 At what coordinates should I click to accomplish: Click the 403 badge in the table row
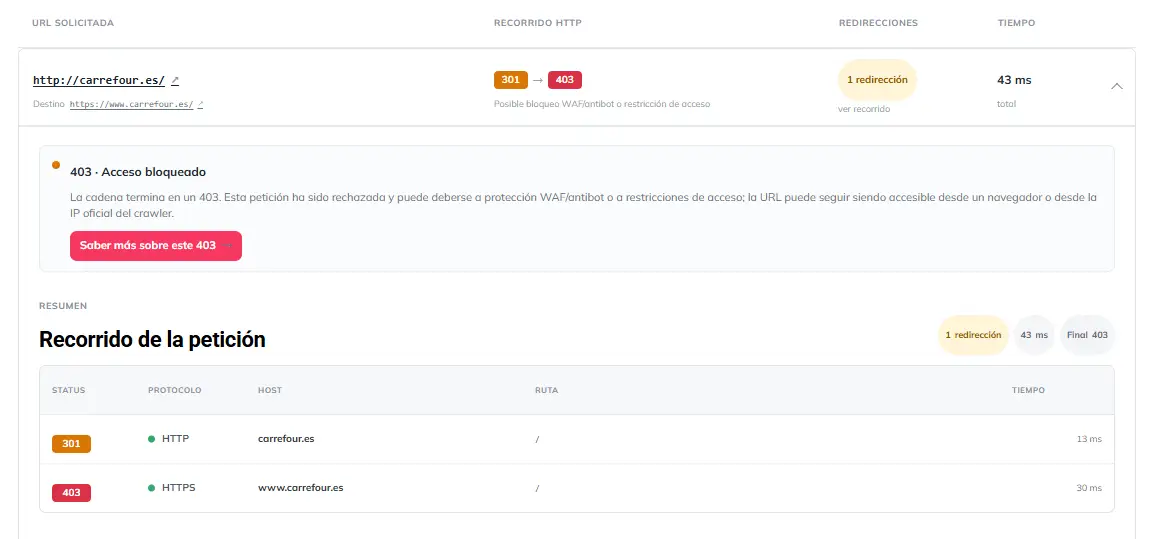(72, 493)
